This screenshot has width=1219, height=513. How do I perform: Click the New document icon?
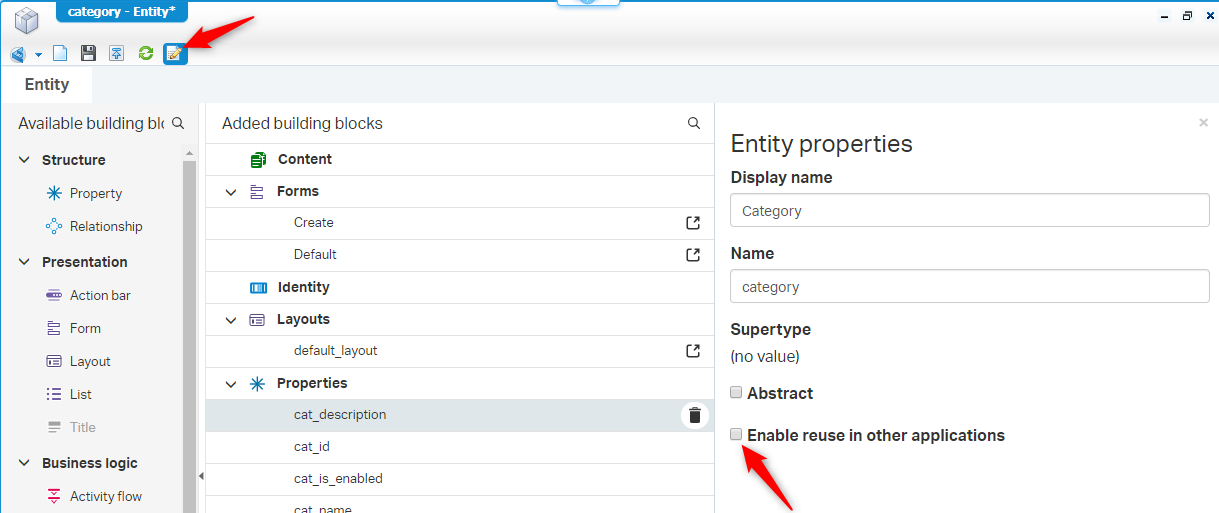tap(60, 53)
